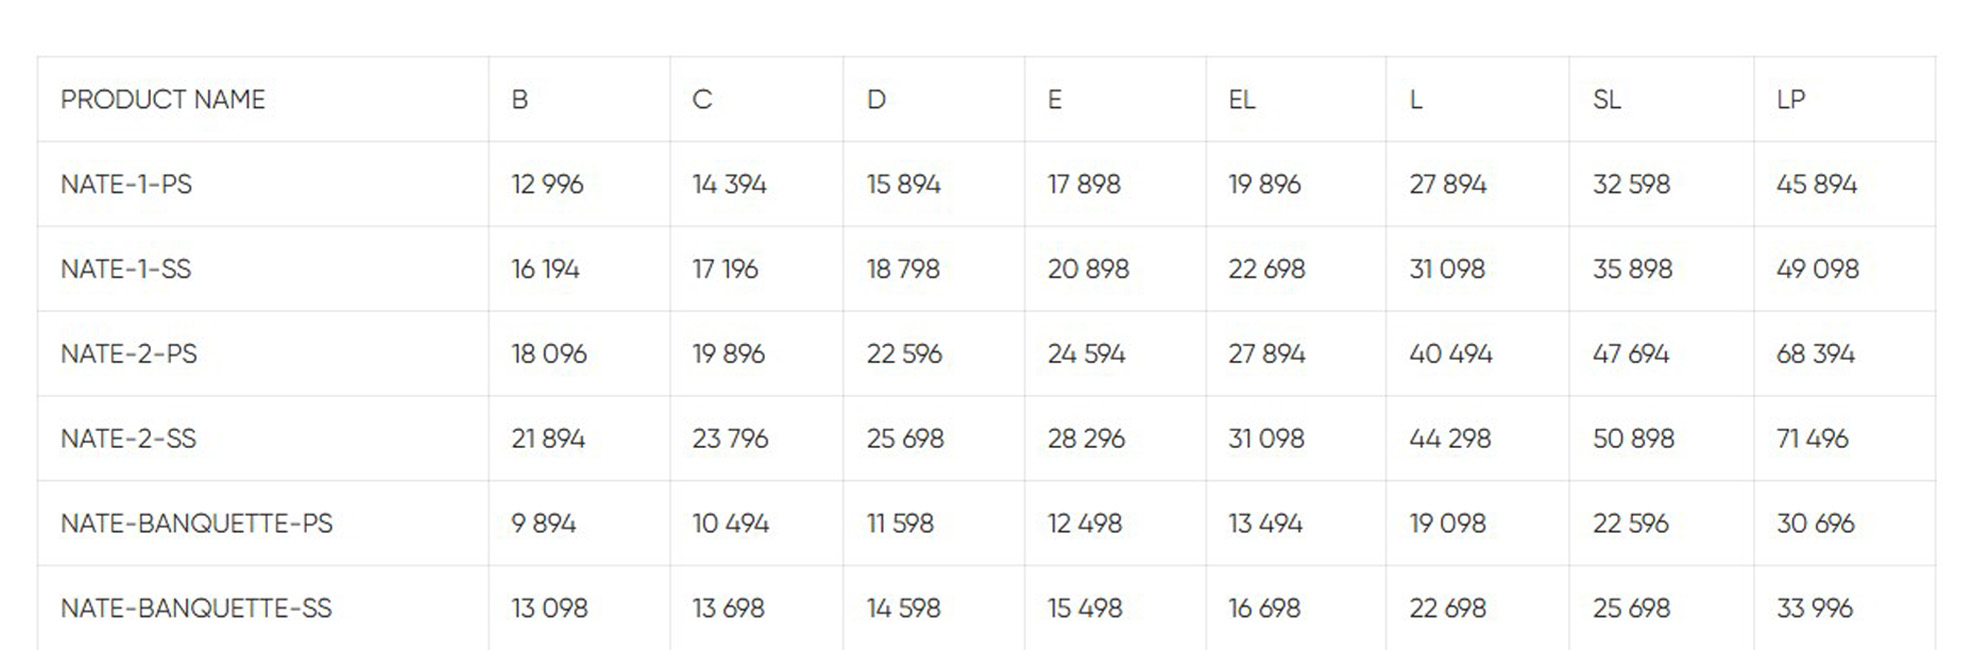Select the NATE-2-SS row label

(129, 439)
